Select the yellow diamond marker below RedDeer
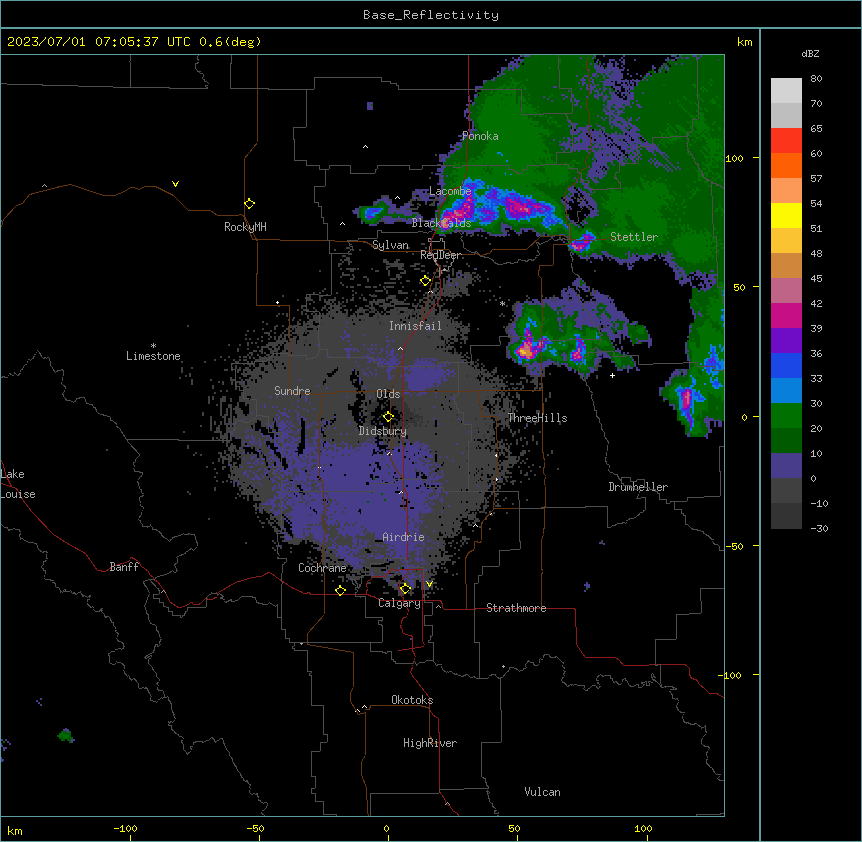 tap(425, 281)
